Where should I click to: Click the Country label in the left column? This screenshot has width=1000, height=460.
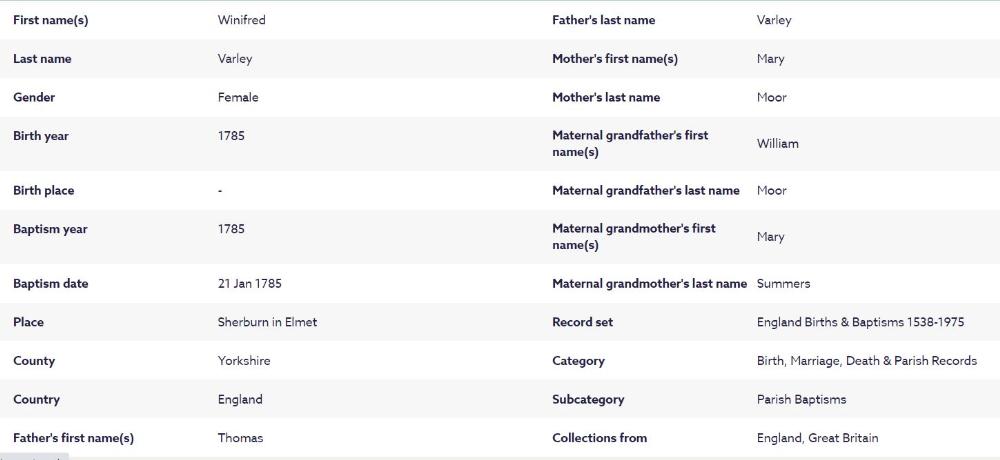(37, 399)
